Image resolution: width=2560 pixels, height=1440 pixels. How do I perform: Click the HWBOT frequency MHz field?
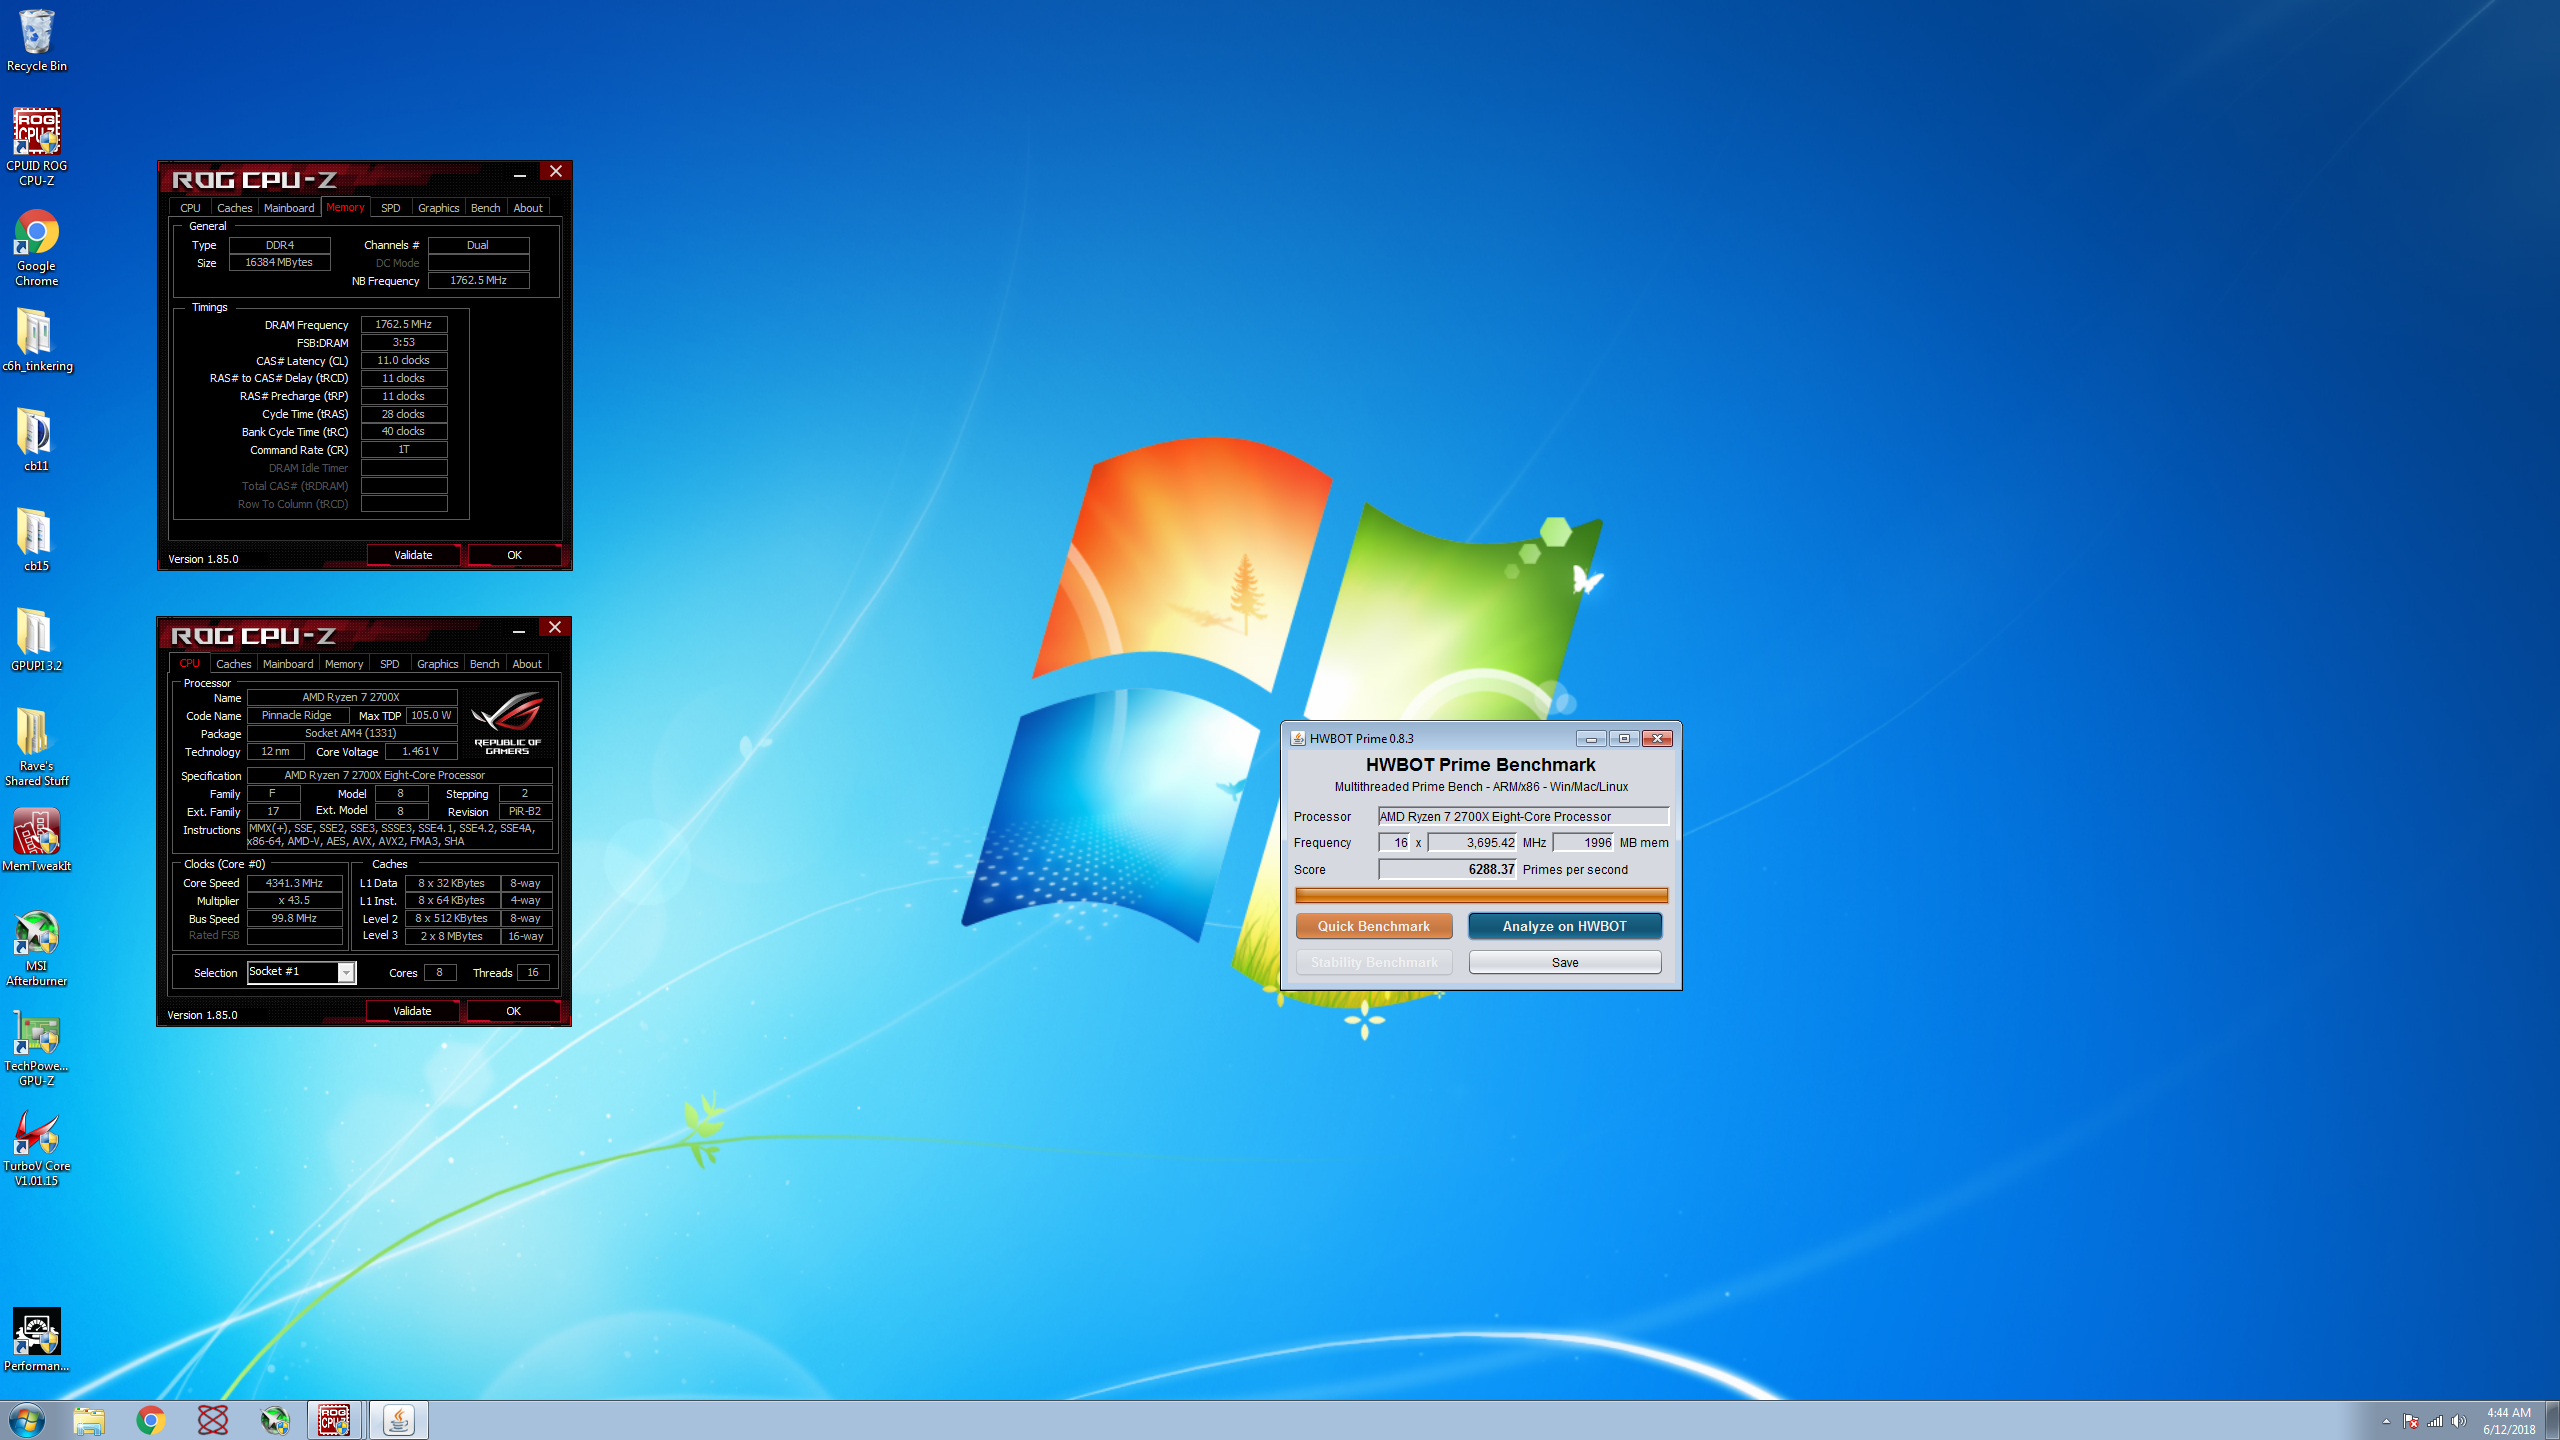pos(1472,842)
